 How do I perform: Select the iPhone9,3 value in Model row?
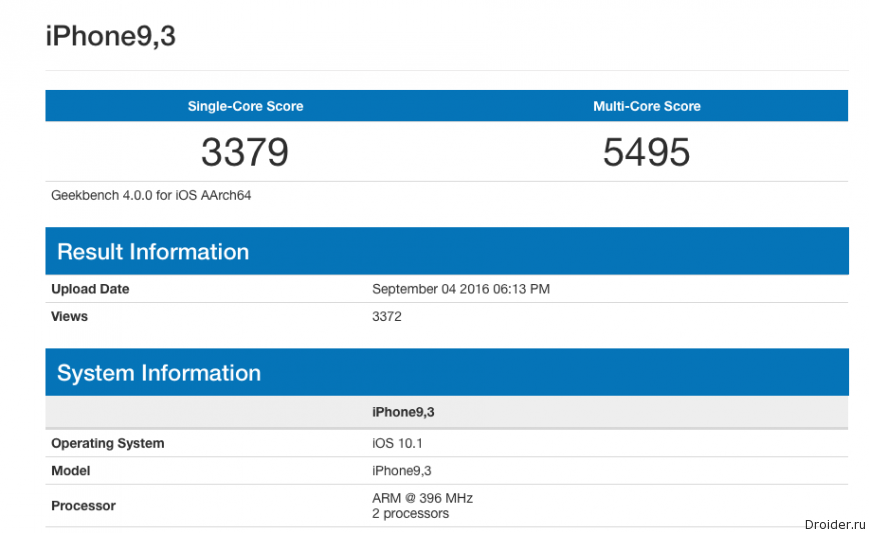click(x=401, y=471)
